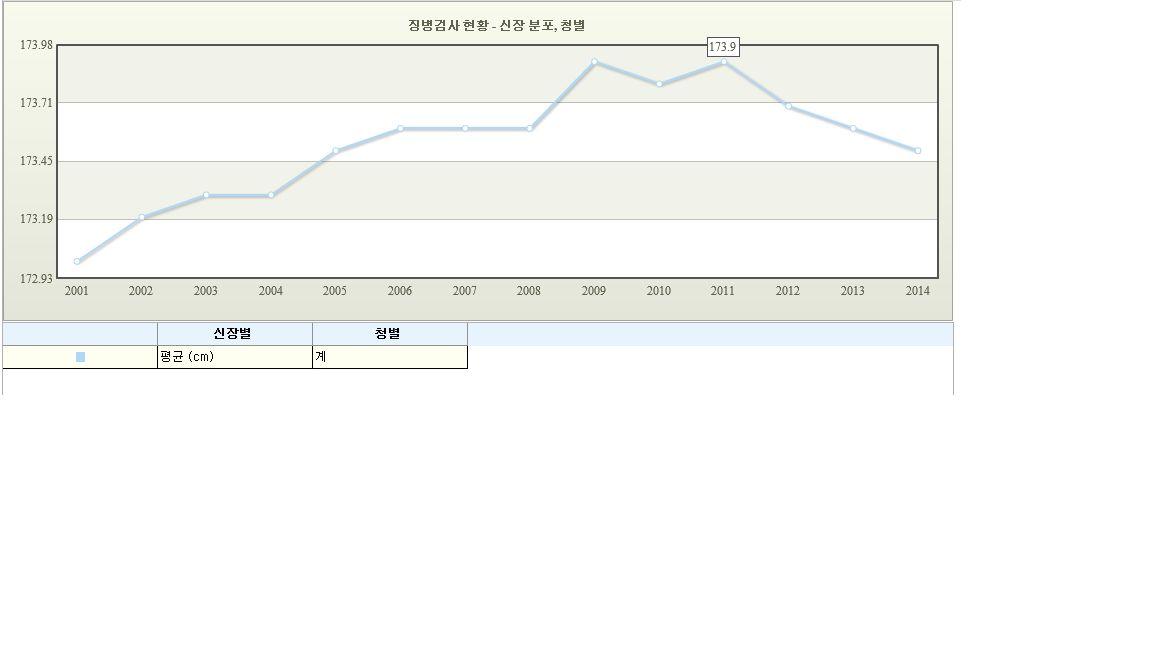Click the 2011 data point below the tooltip

coord(724,62)
